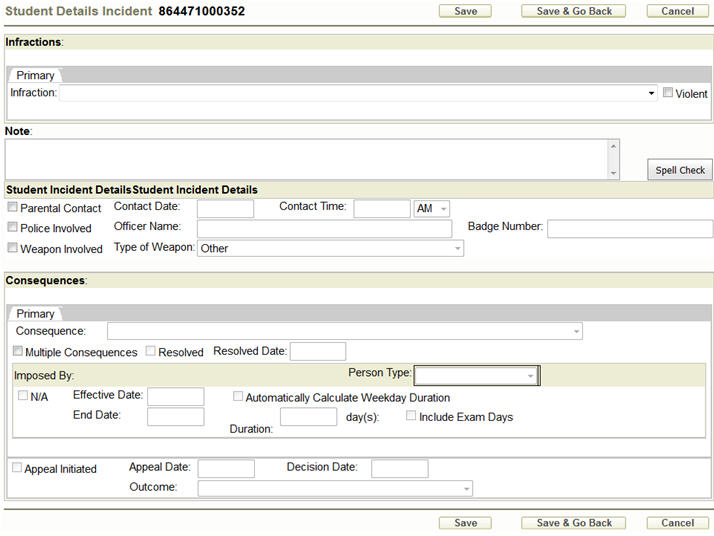Check the Parental Contact box

(12, 208)
